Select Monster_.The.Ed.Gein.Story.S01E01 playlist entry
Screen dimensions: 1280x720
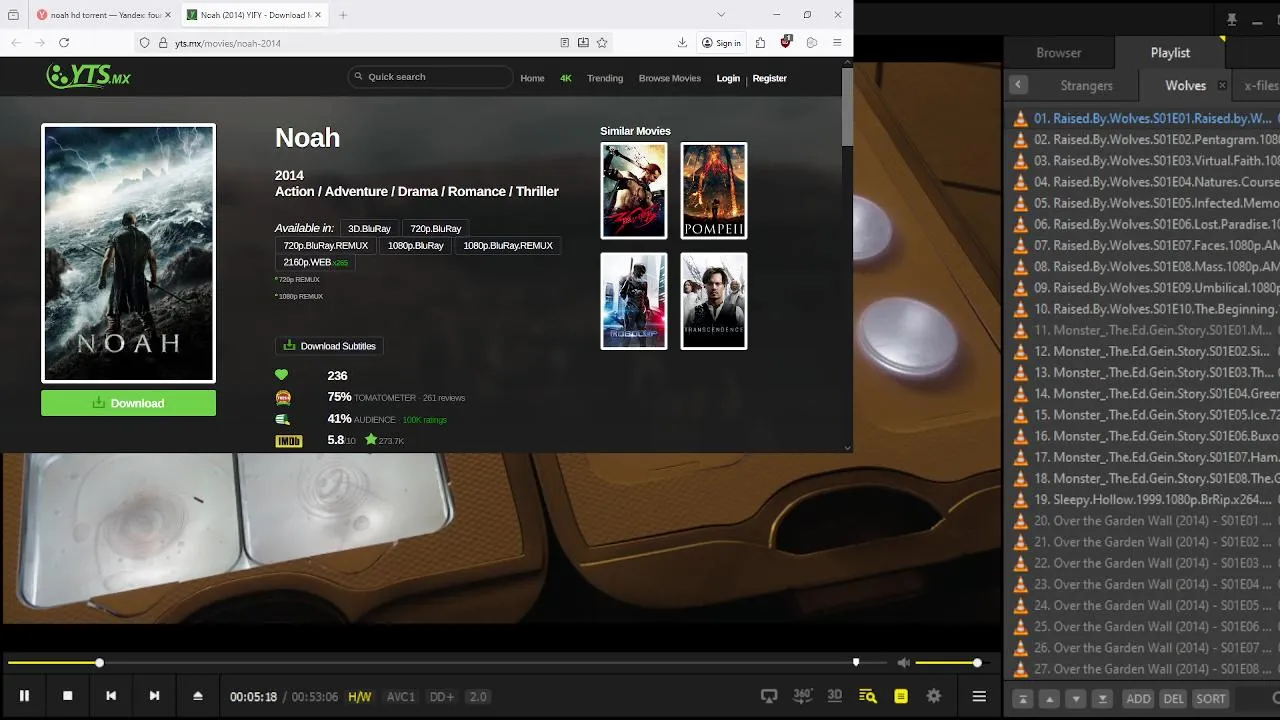1146,330
